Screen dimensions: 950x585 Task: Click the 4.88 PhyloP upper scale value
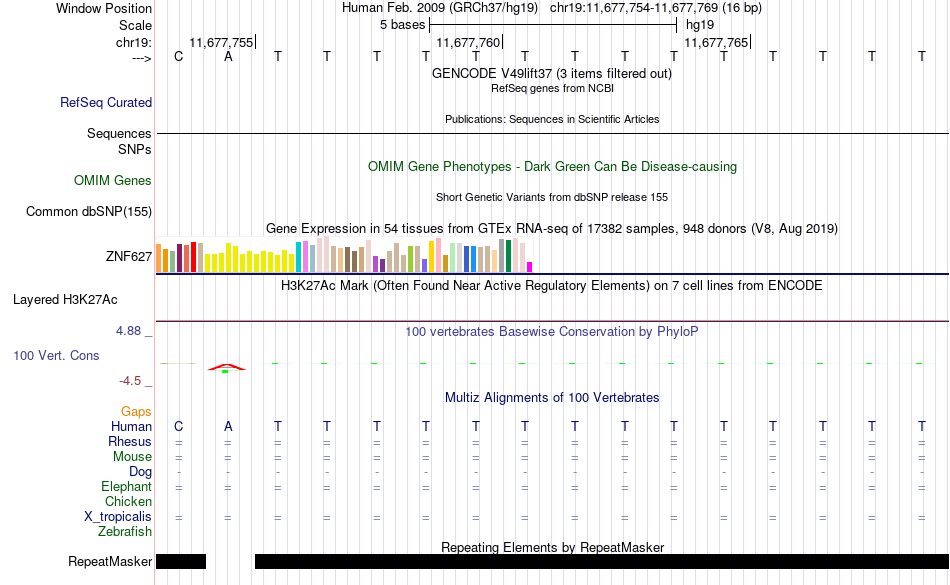pyautogui.click(x=128, y=331)
